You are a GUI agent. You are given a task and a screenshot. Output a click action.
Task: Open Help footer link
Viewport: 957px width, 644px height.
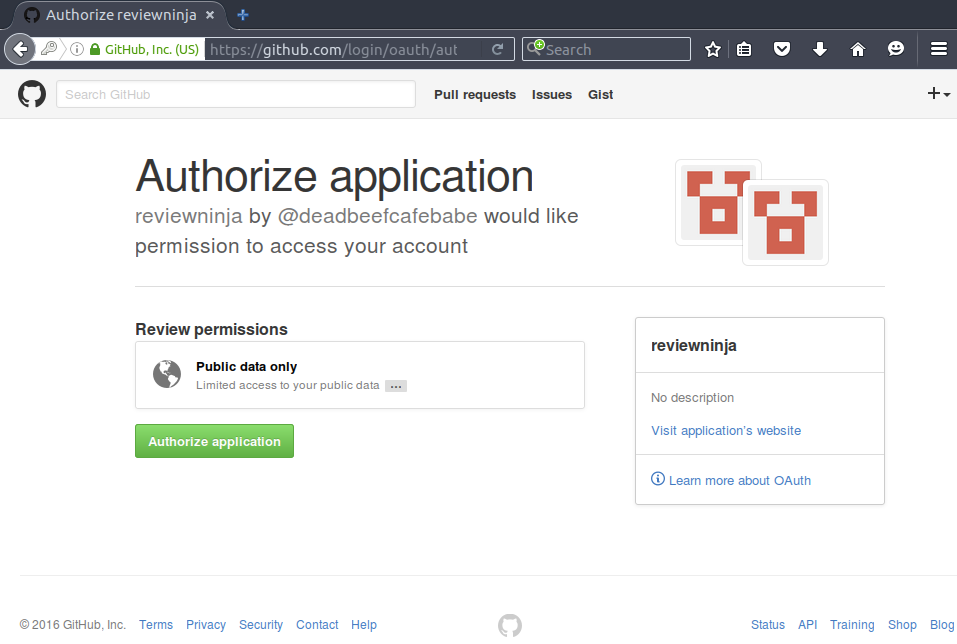364,624
